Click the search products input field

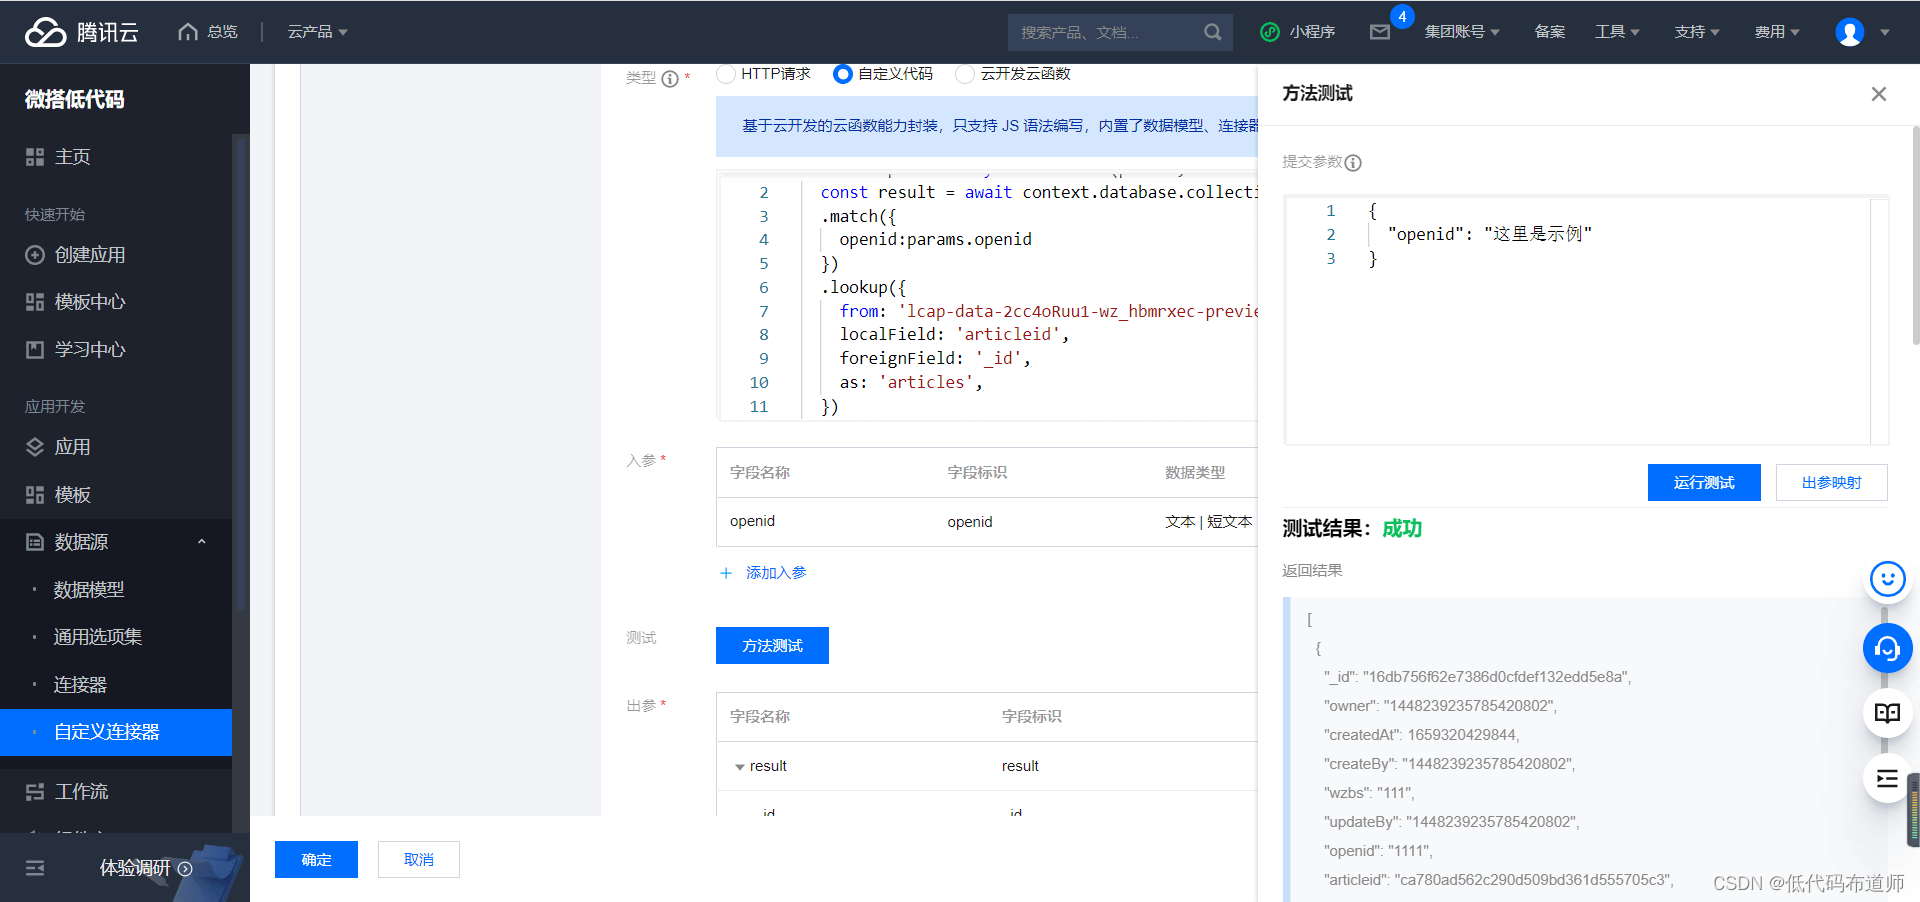click(x=1105, y=32)
